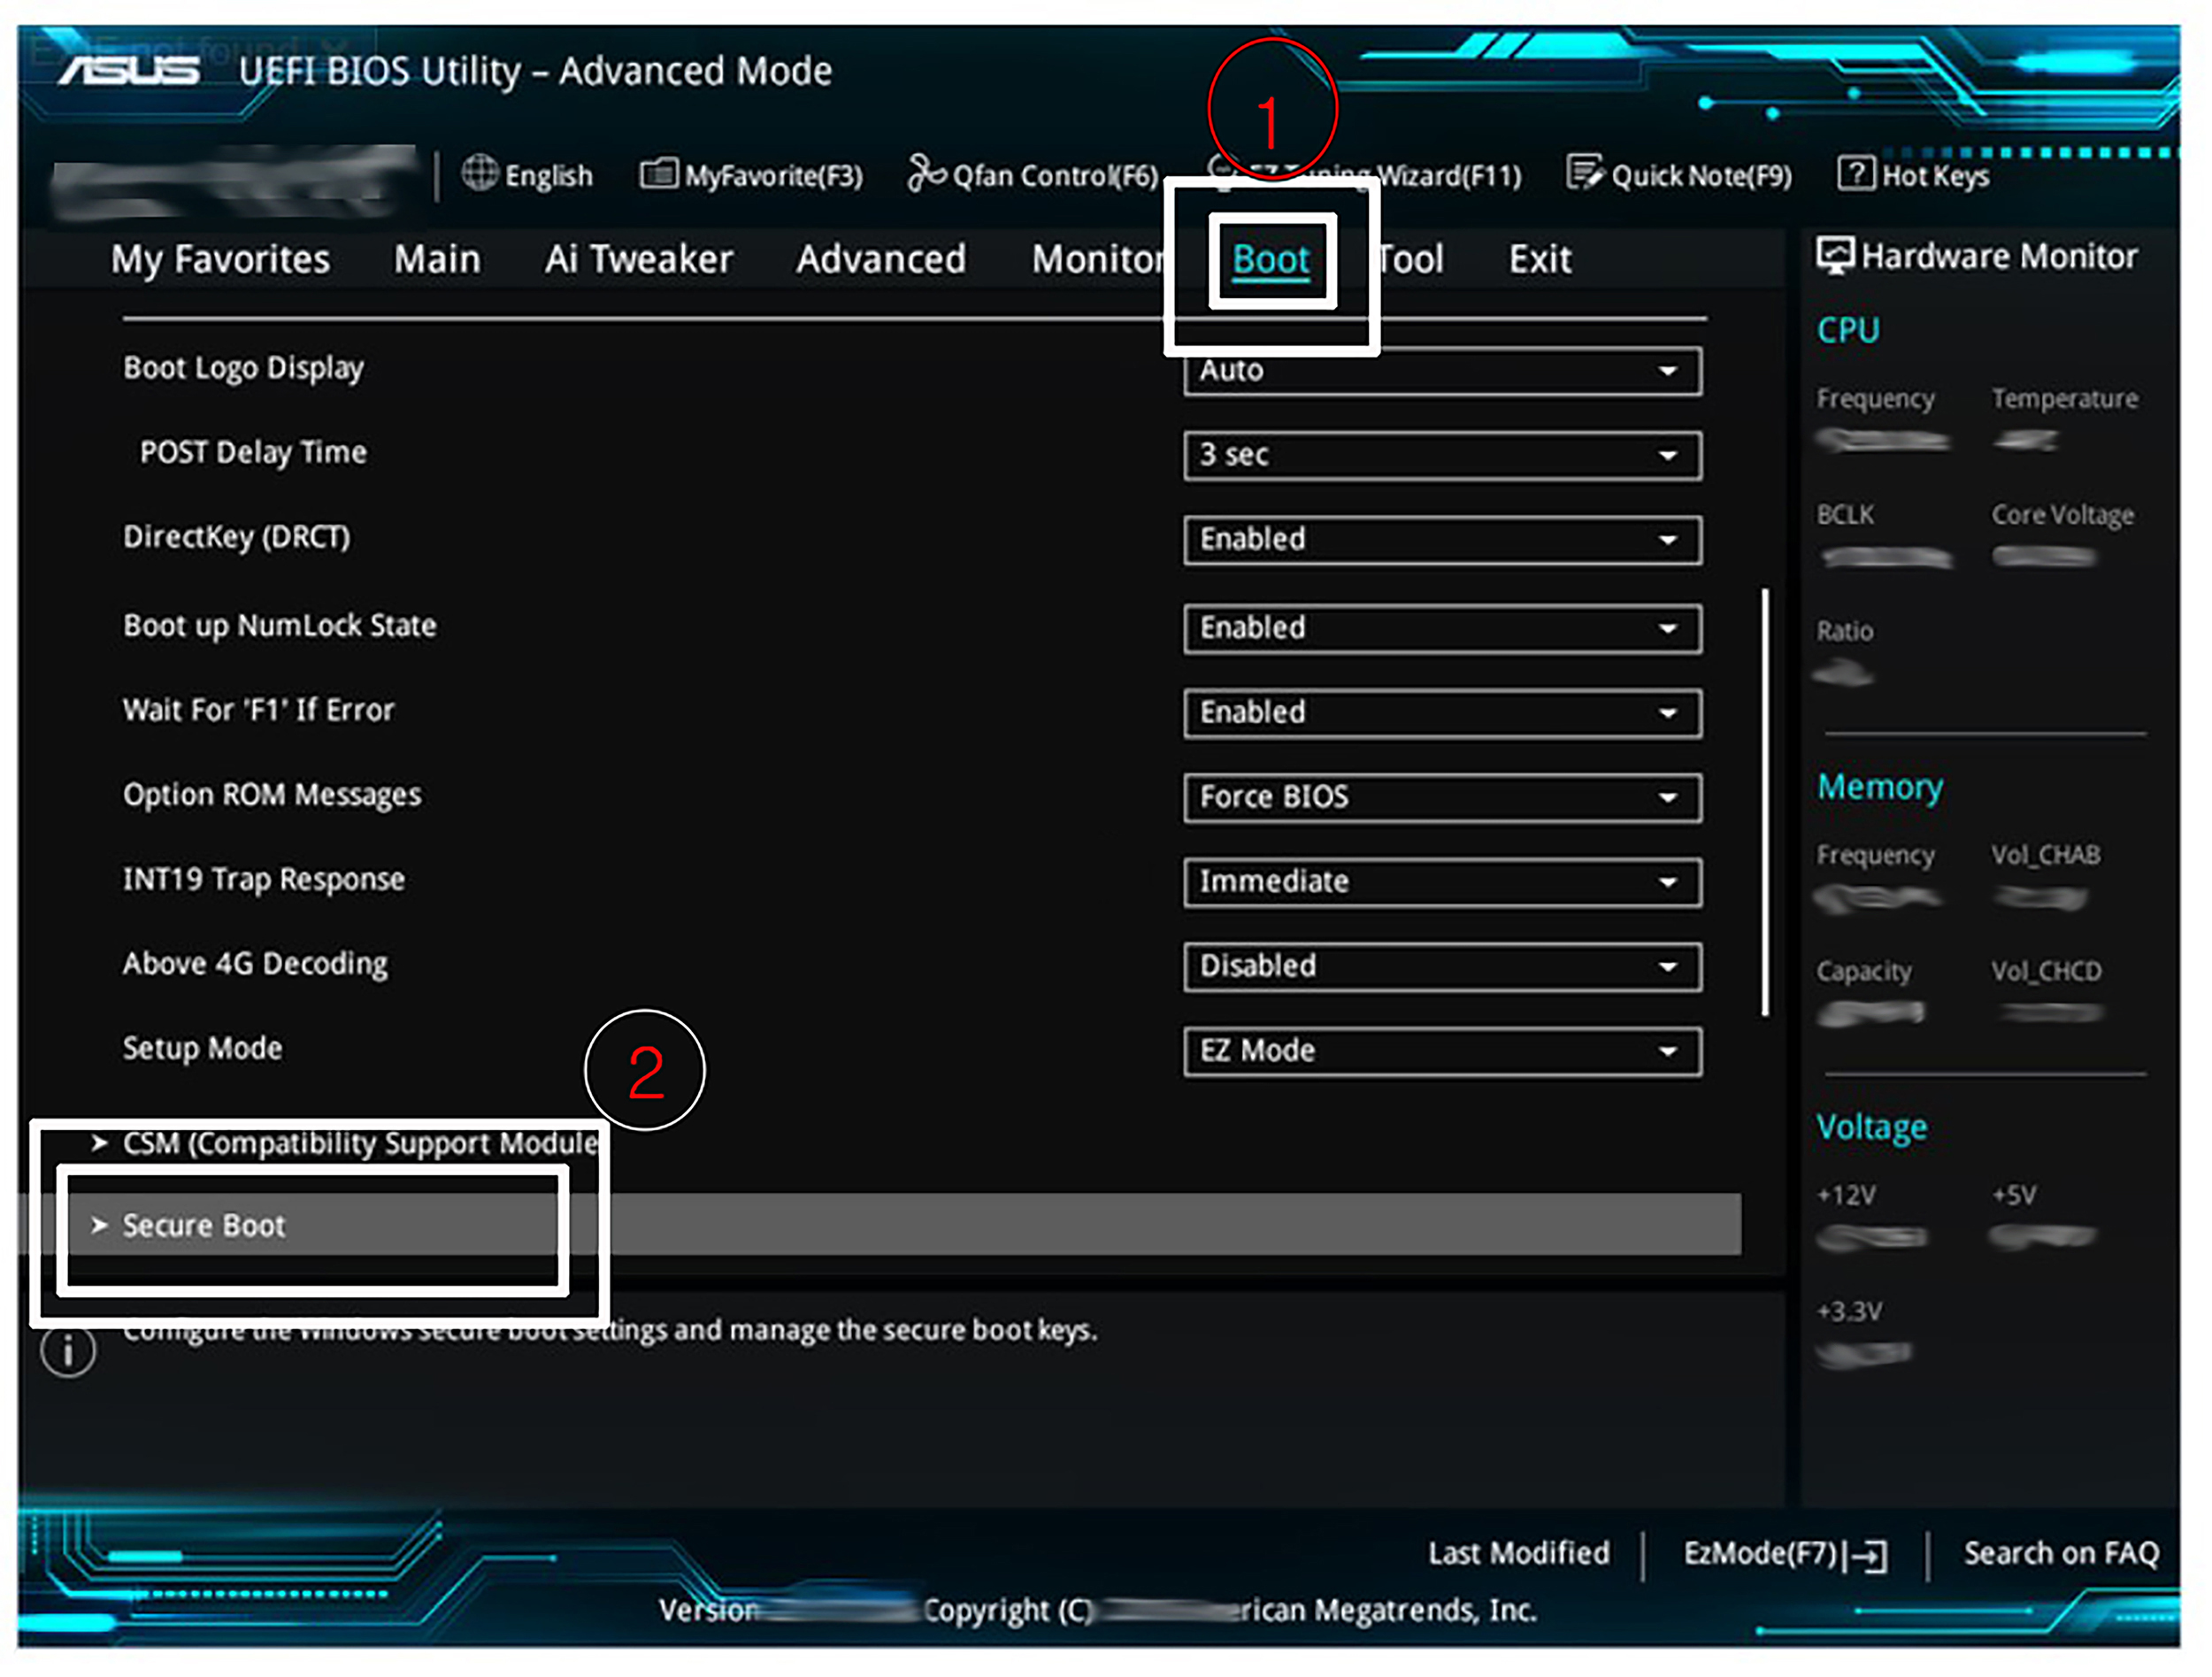Open the English language selector
The image size is (2212, 1677).
pyautogui.click(x=527, y=175)
